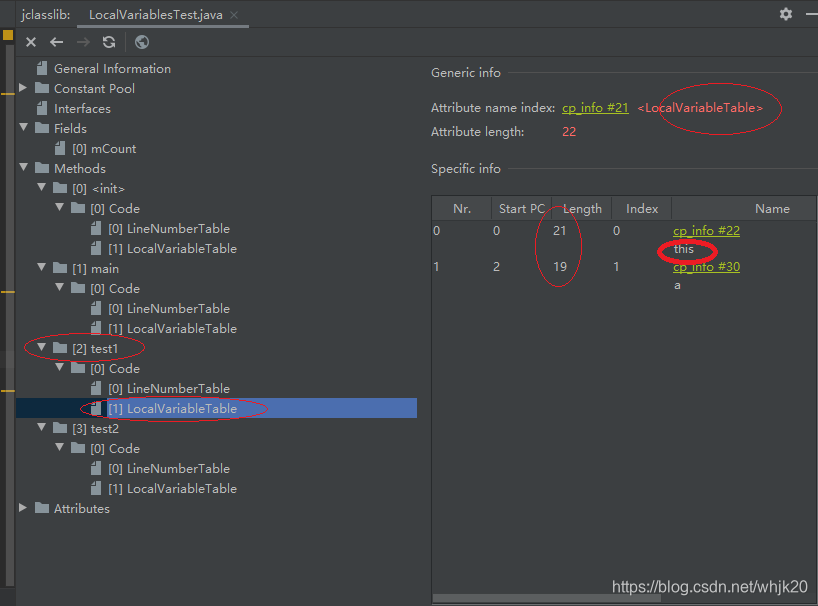Select the General Information node
Screen dimensions: 818x606
(x=112, y=69)
